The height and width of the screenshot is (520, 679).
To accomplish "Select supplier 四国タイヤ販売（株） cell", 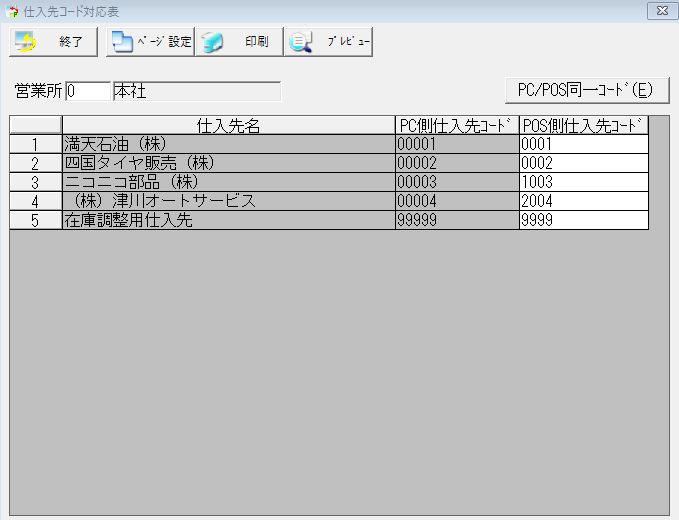I will (x=228, y=163).
